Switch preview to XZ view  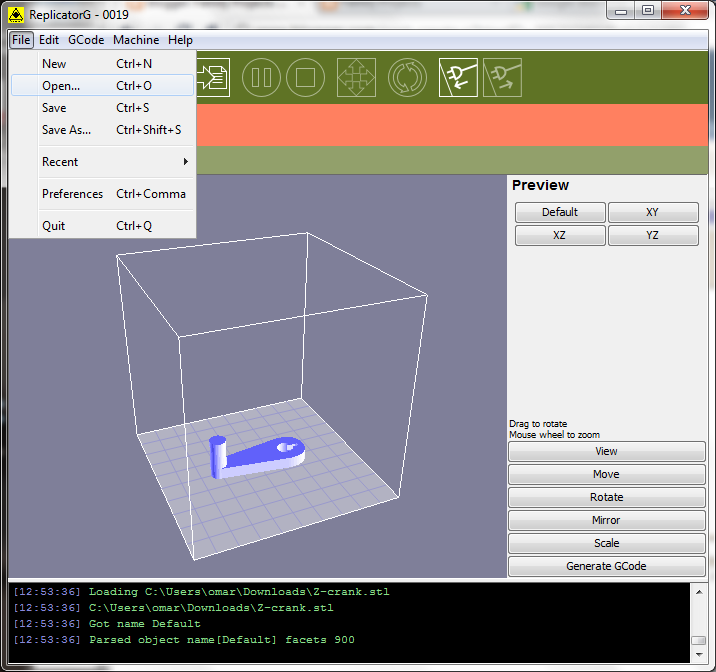560,235
